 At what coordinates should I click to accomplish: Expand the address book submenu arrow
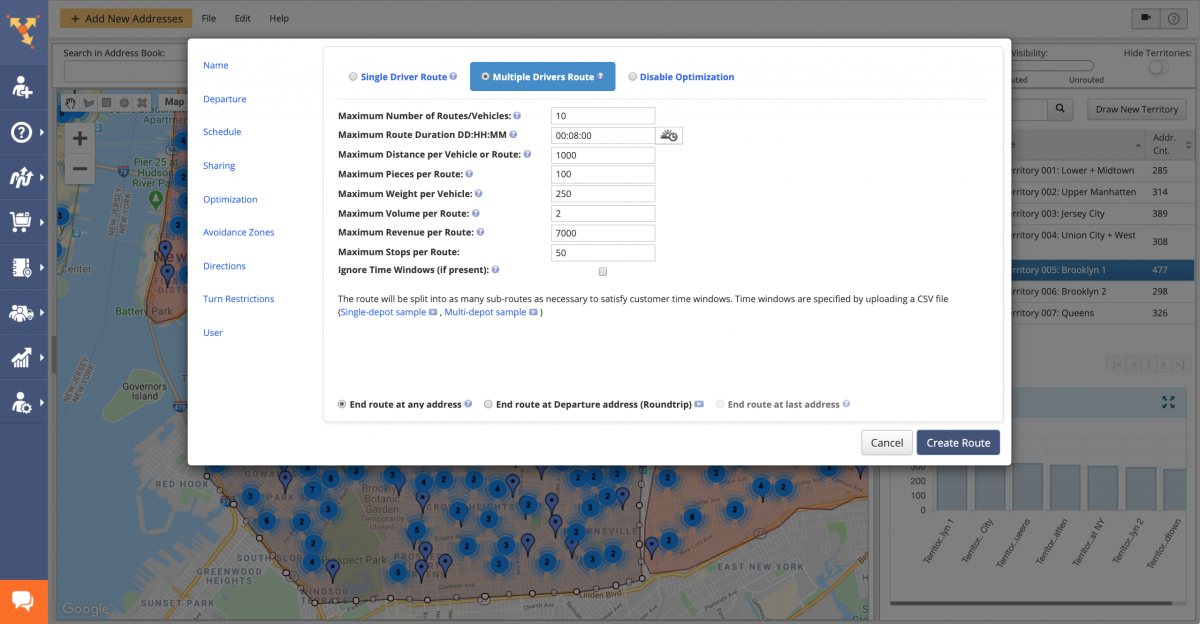tap(42, 267)
